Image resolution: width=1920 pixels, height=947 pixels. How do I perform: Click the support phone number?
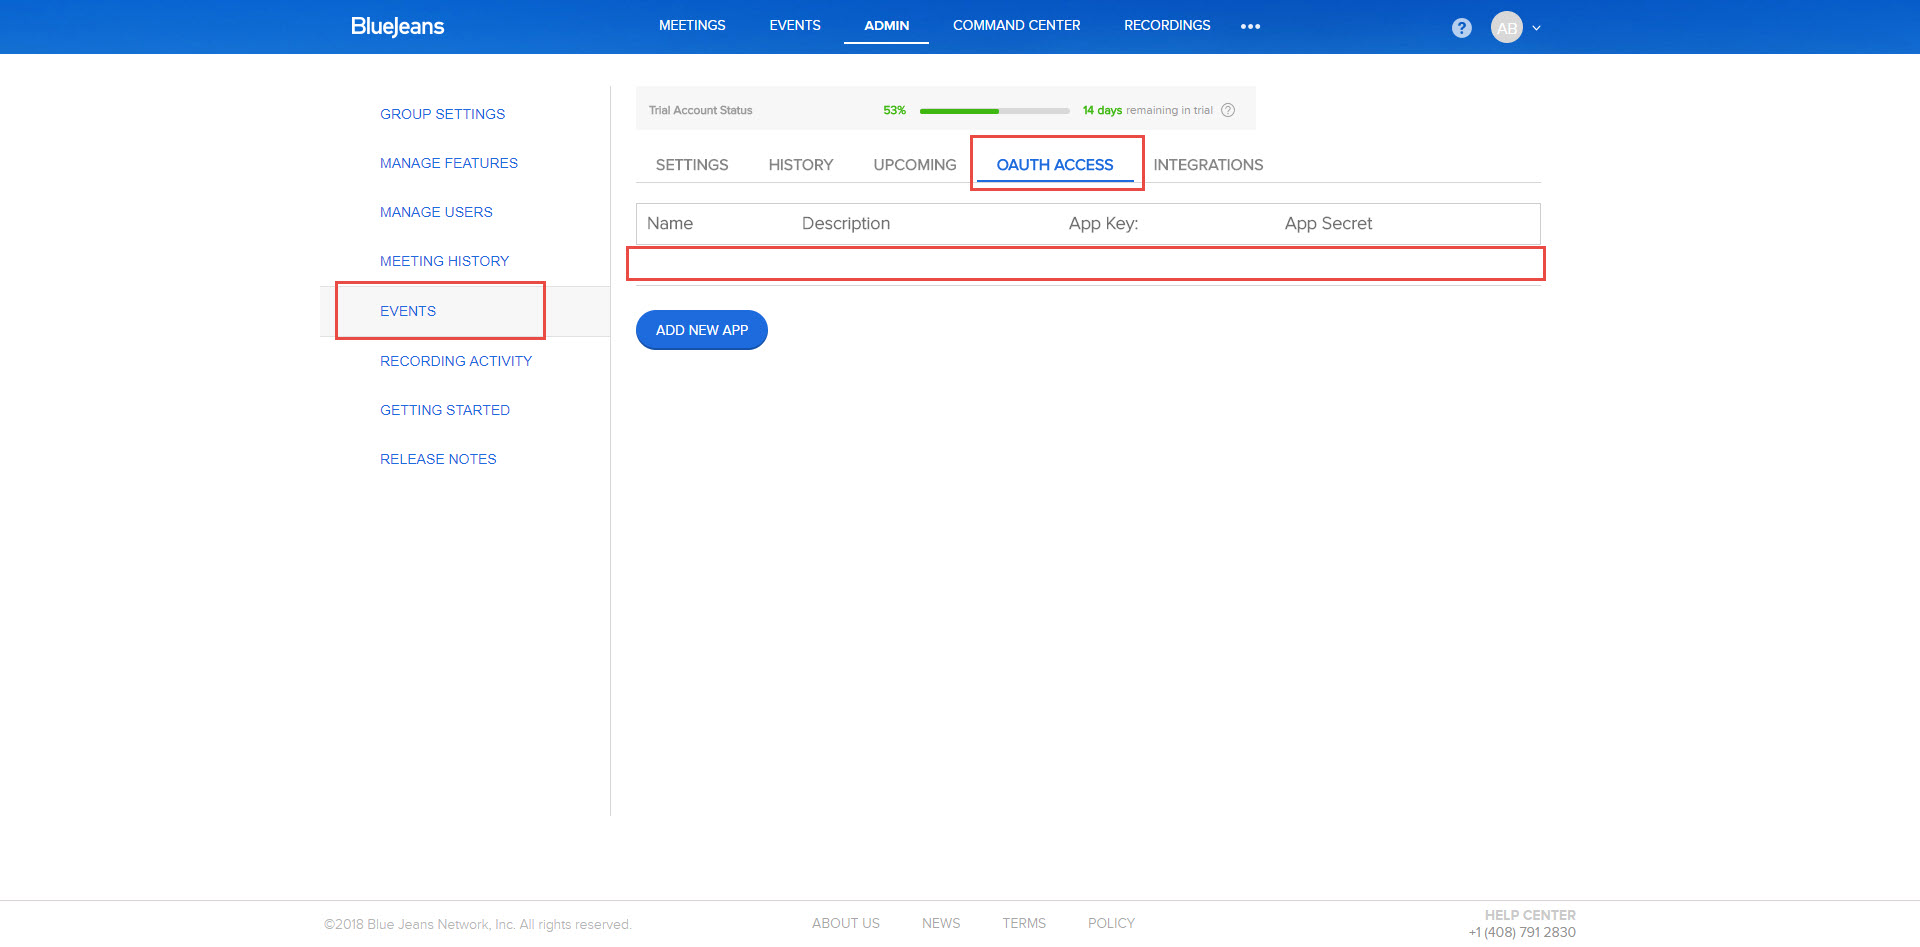click(x=1522, y=932)
